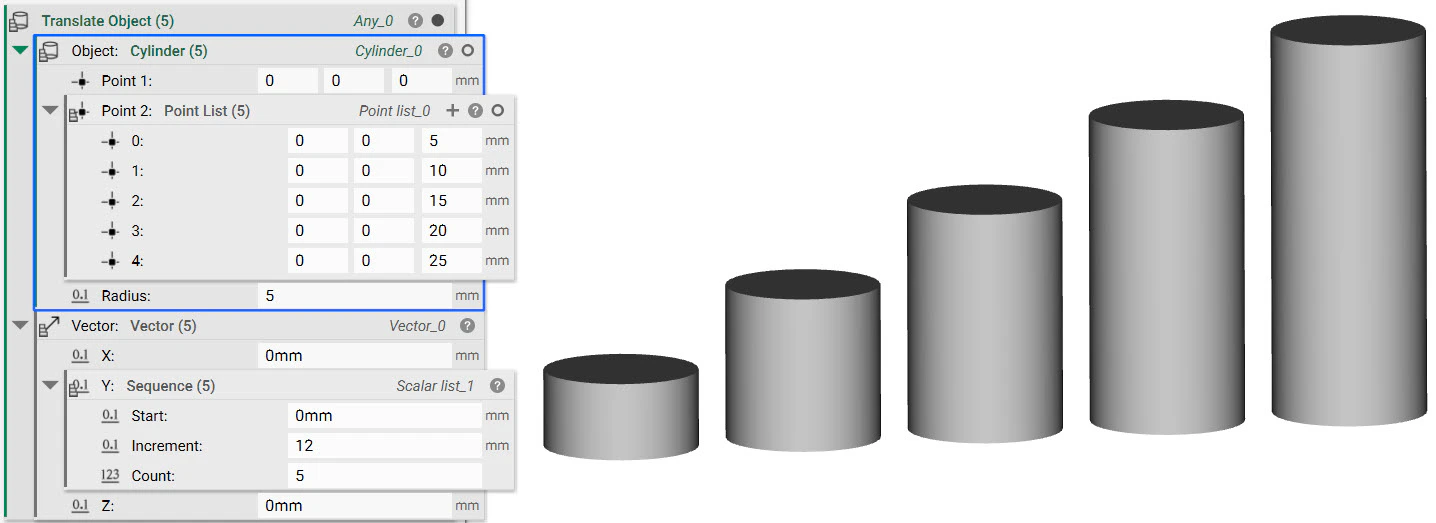Select the tallest cylinder in viewport
1436x523 pixels.
point(1349,222)
